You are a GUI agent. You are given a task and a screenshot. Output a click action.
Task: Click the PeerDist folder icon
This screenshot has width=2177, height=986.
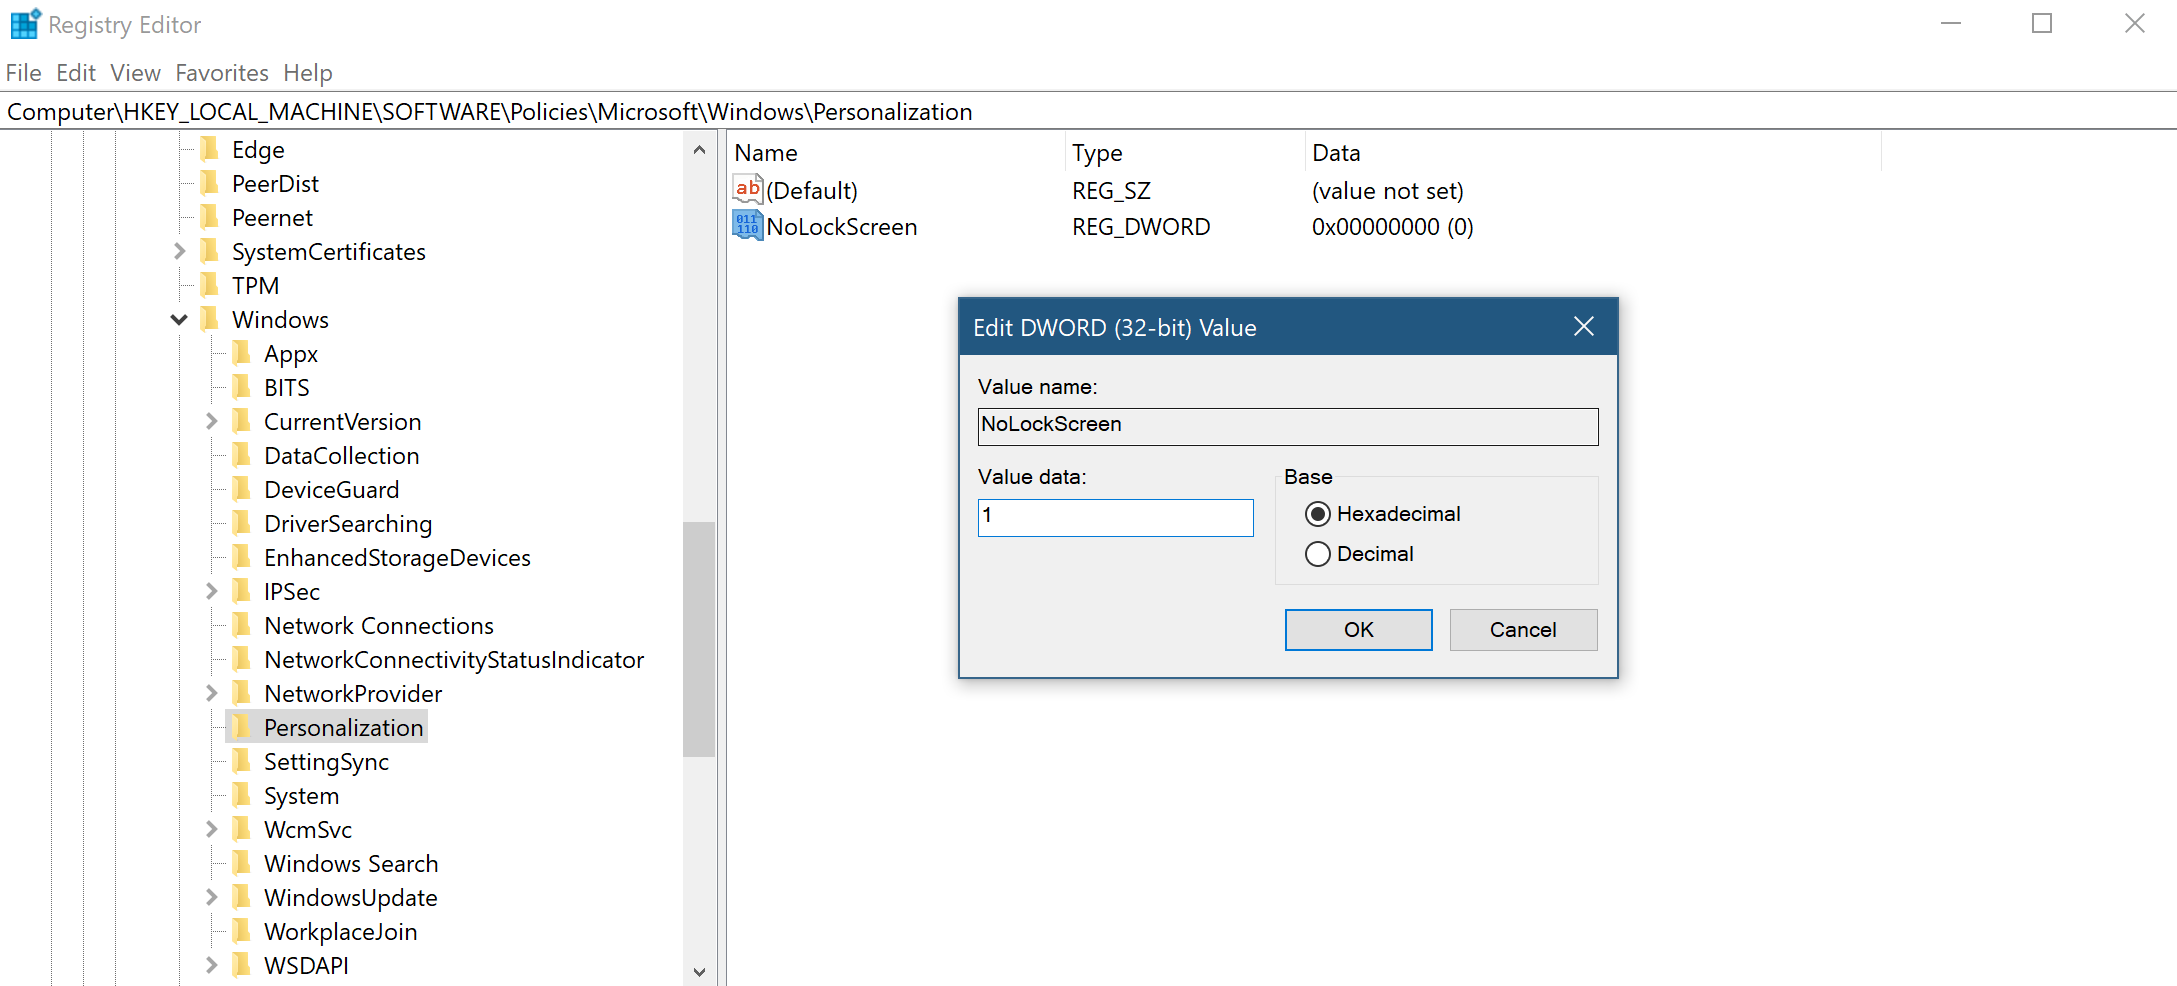210,184
